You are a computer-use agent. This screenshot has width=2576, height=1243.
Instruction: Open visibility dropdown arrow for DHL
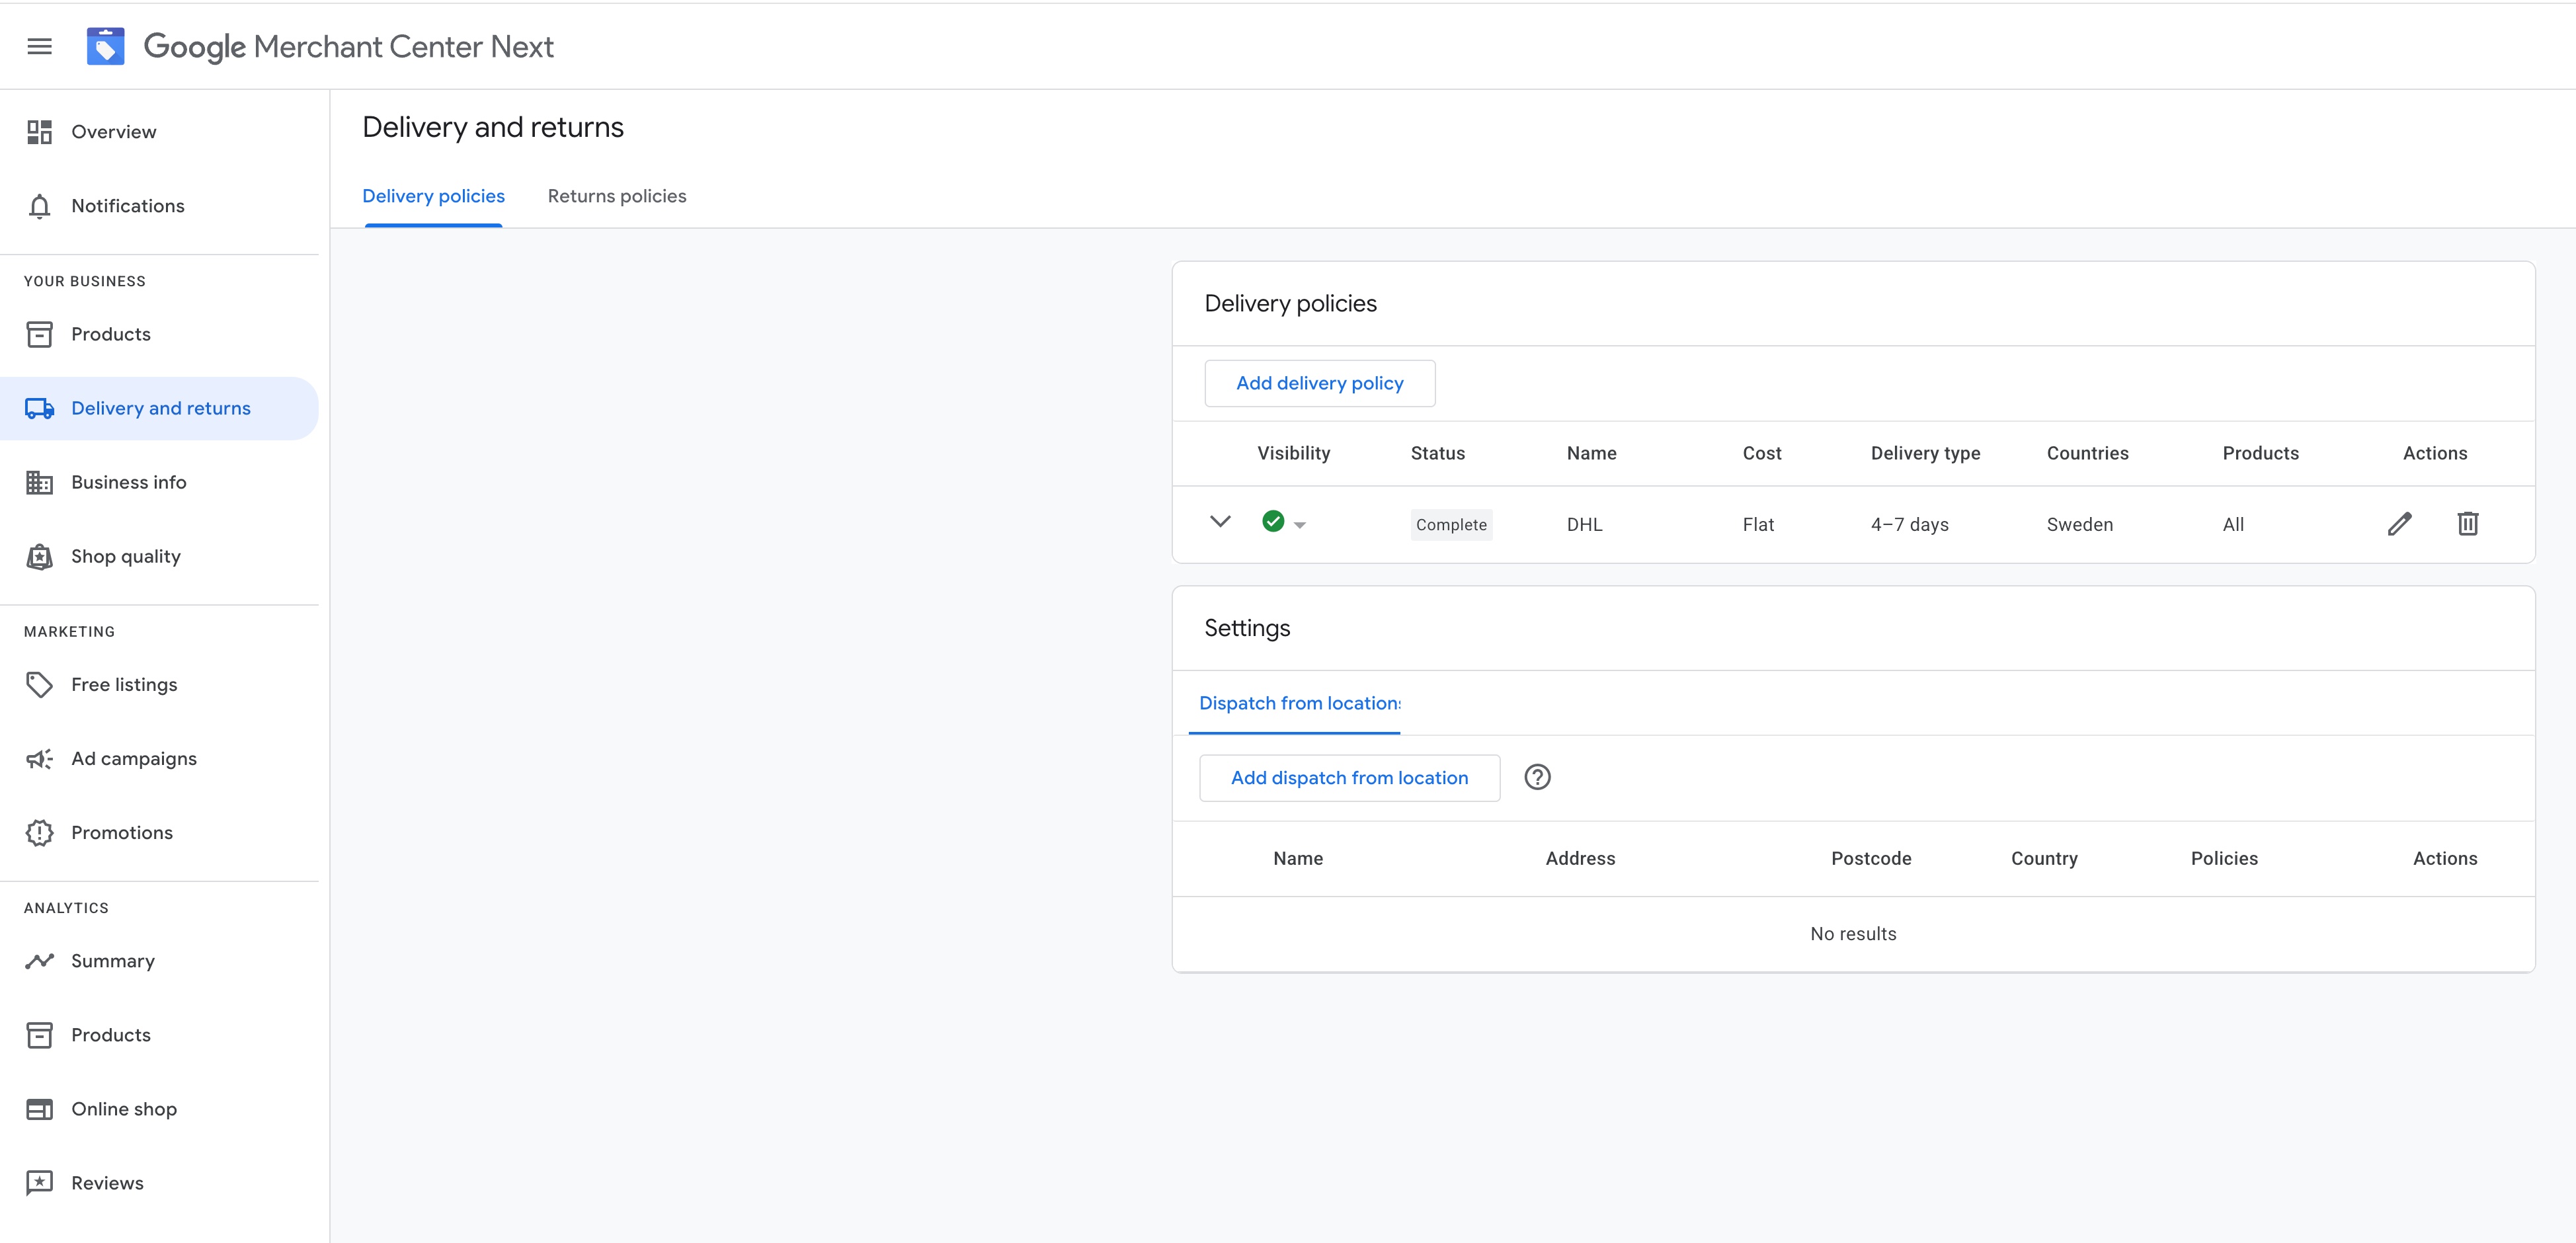(x=1300, y=525)
